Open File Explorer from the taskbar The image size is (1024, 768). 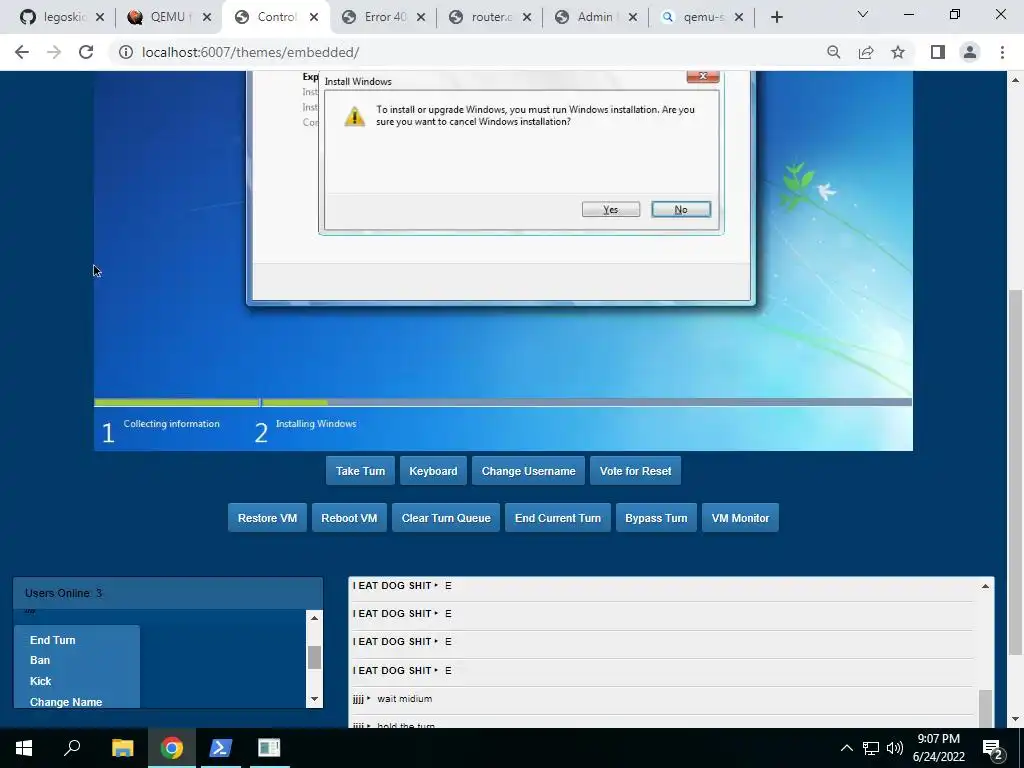[x=122, y=748]
